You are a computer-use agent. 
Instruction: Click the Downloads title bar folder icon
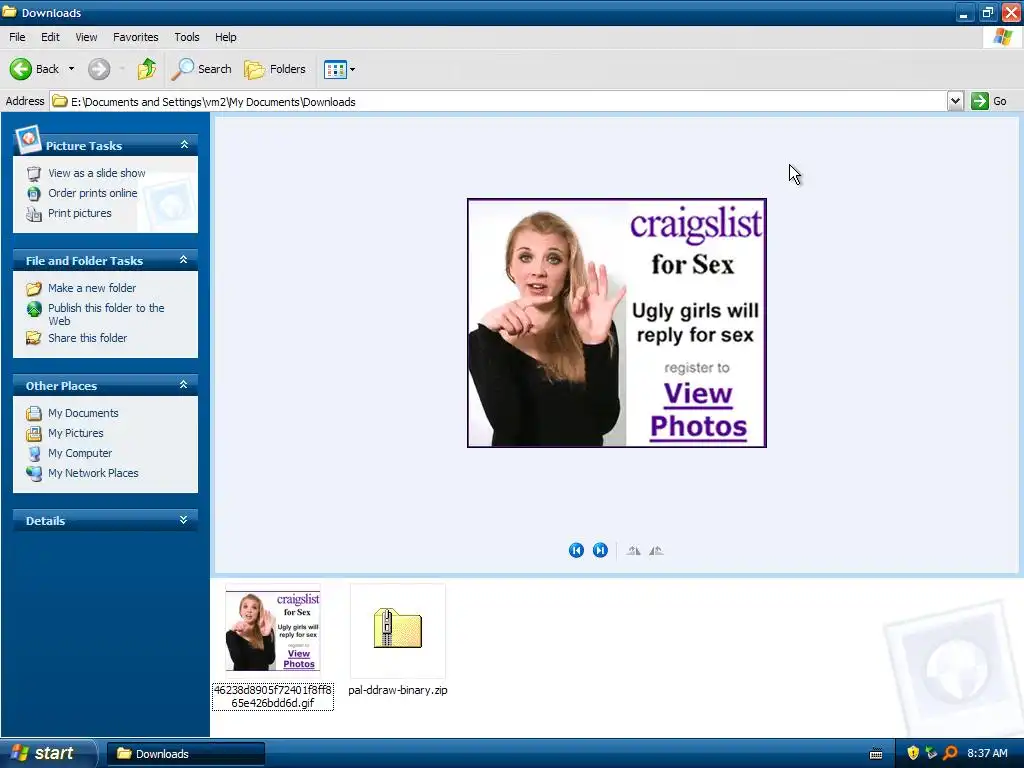point(10,12)
